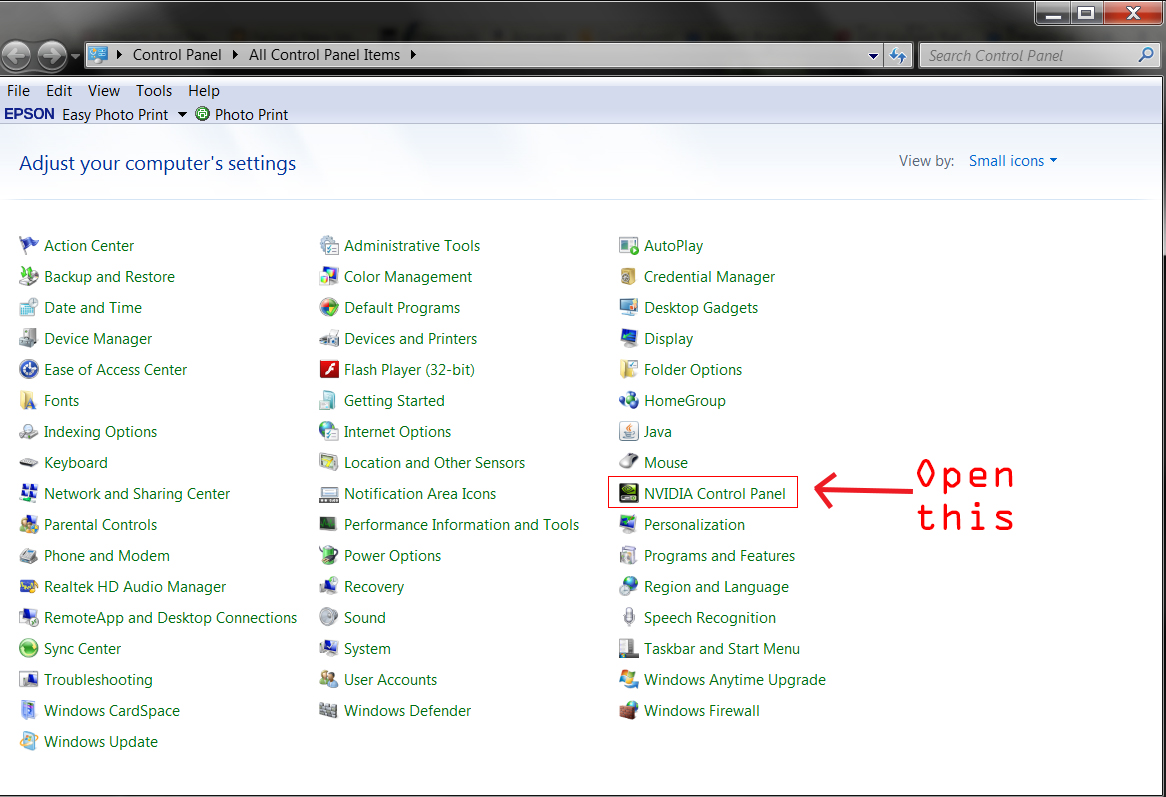Go forward with the Forward button
Screen dimensions: 1166x797
(52, 56)
